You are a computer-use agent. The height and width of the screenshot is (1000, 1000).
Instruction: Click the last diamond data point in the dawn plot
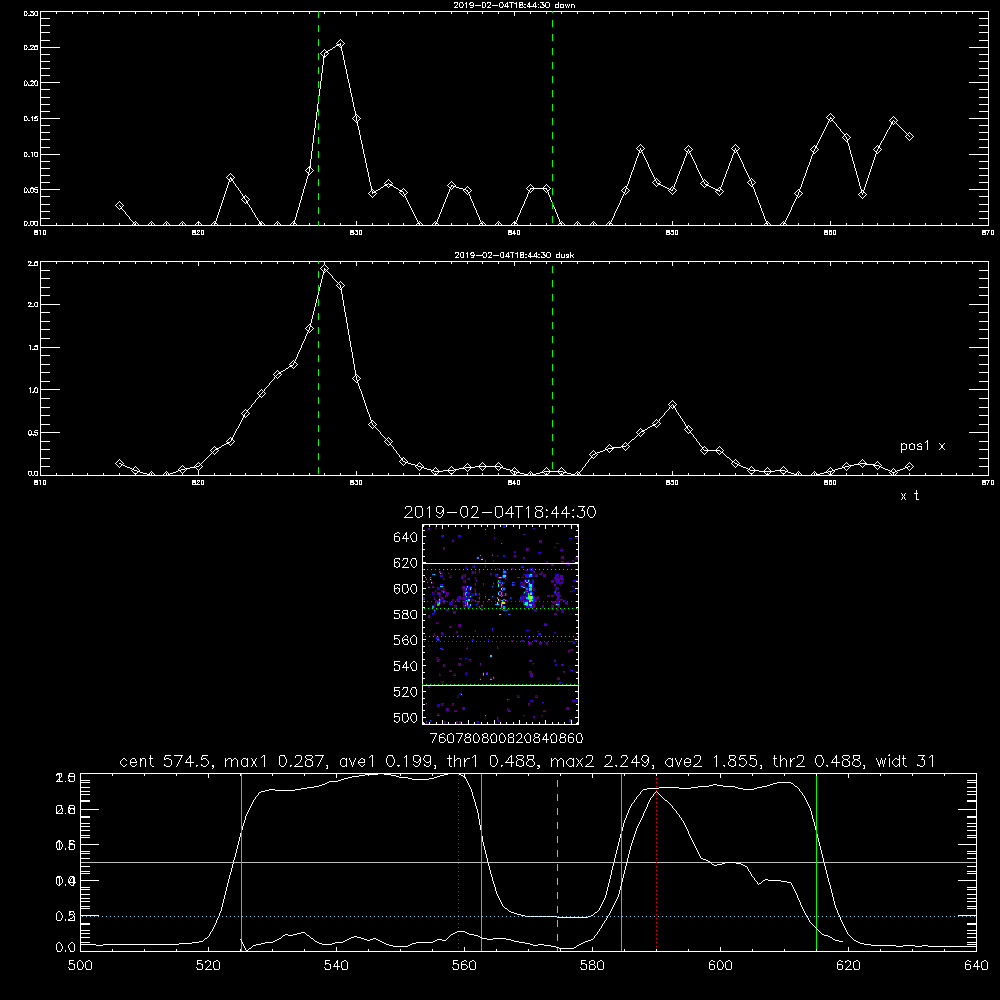[909, 136]
